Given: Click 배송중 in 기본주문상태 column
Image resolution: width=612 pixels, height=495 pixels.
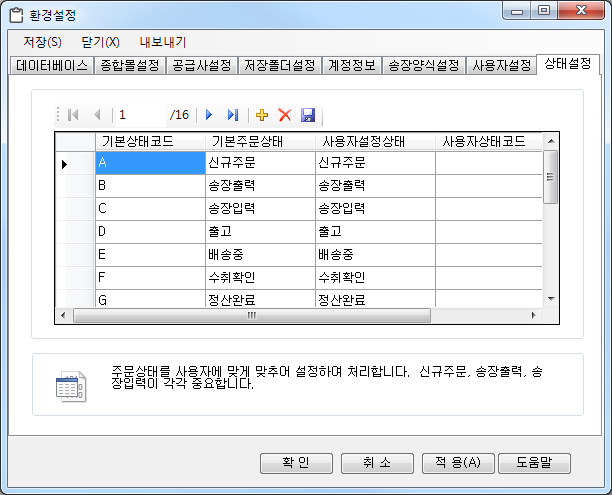Looking at the screenshot, I should click(x=260, y=255).
